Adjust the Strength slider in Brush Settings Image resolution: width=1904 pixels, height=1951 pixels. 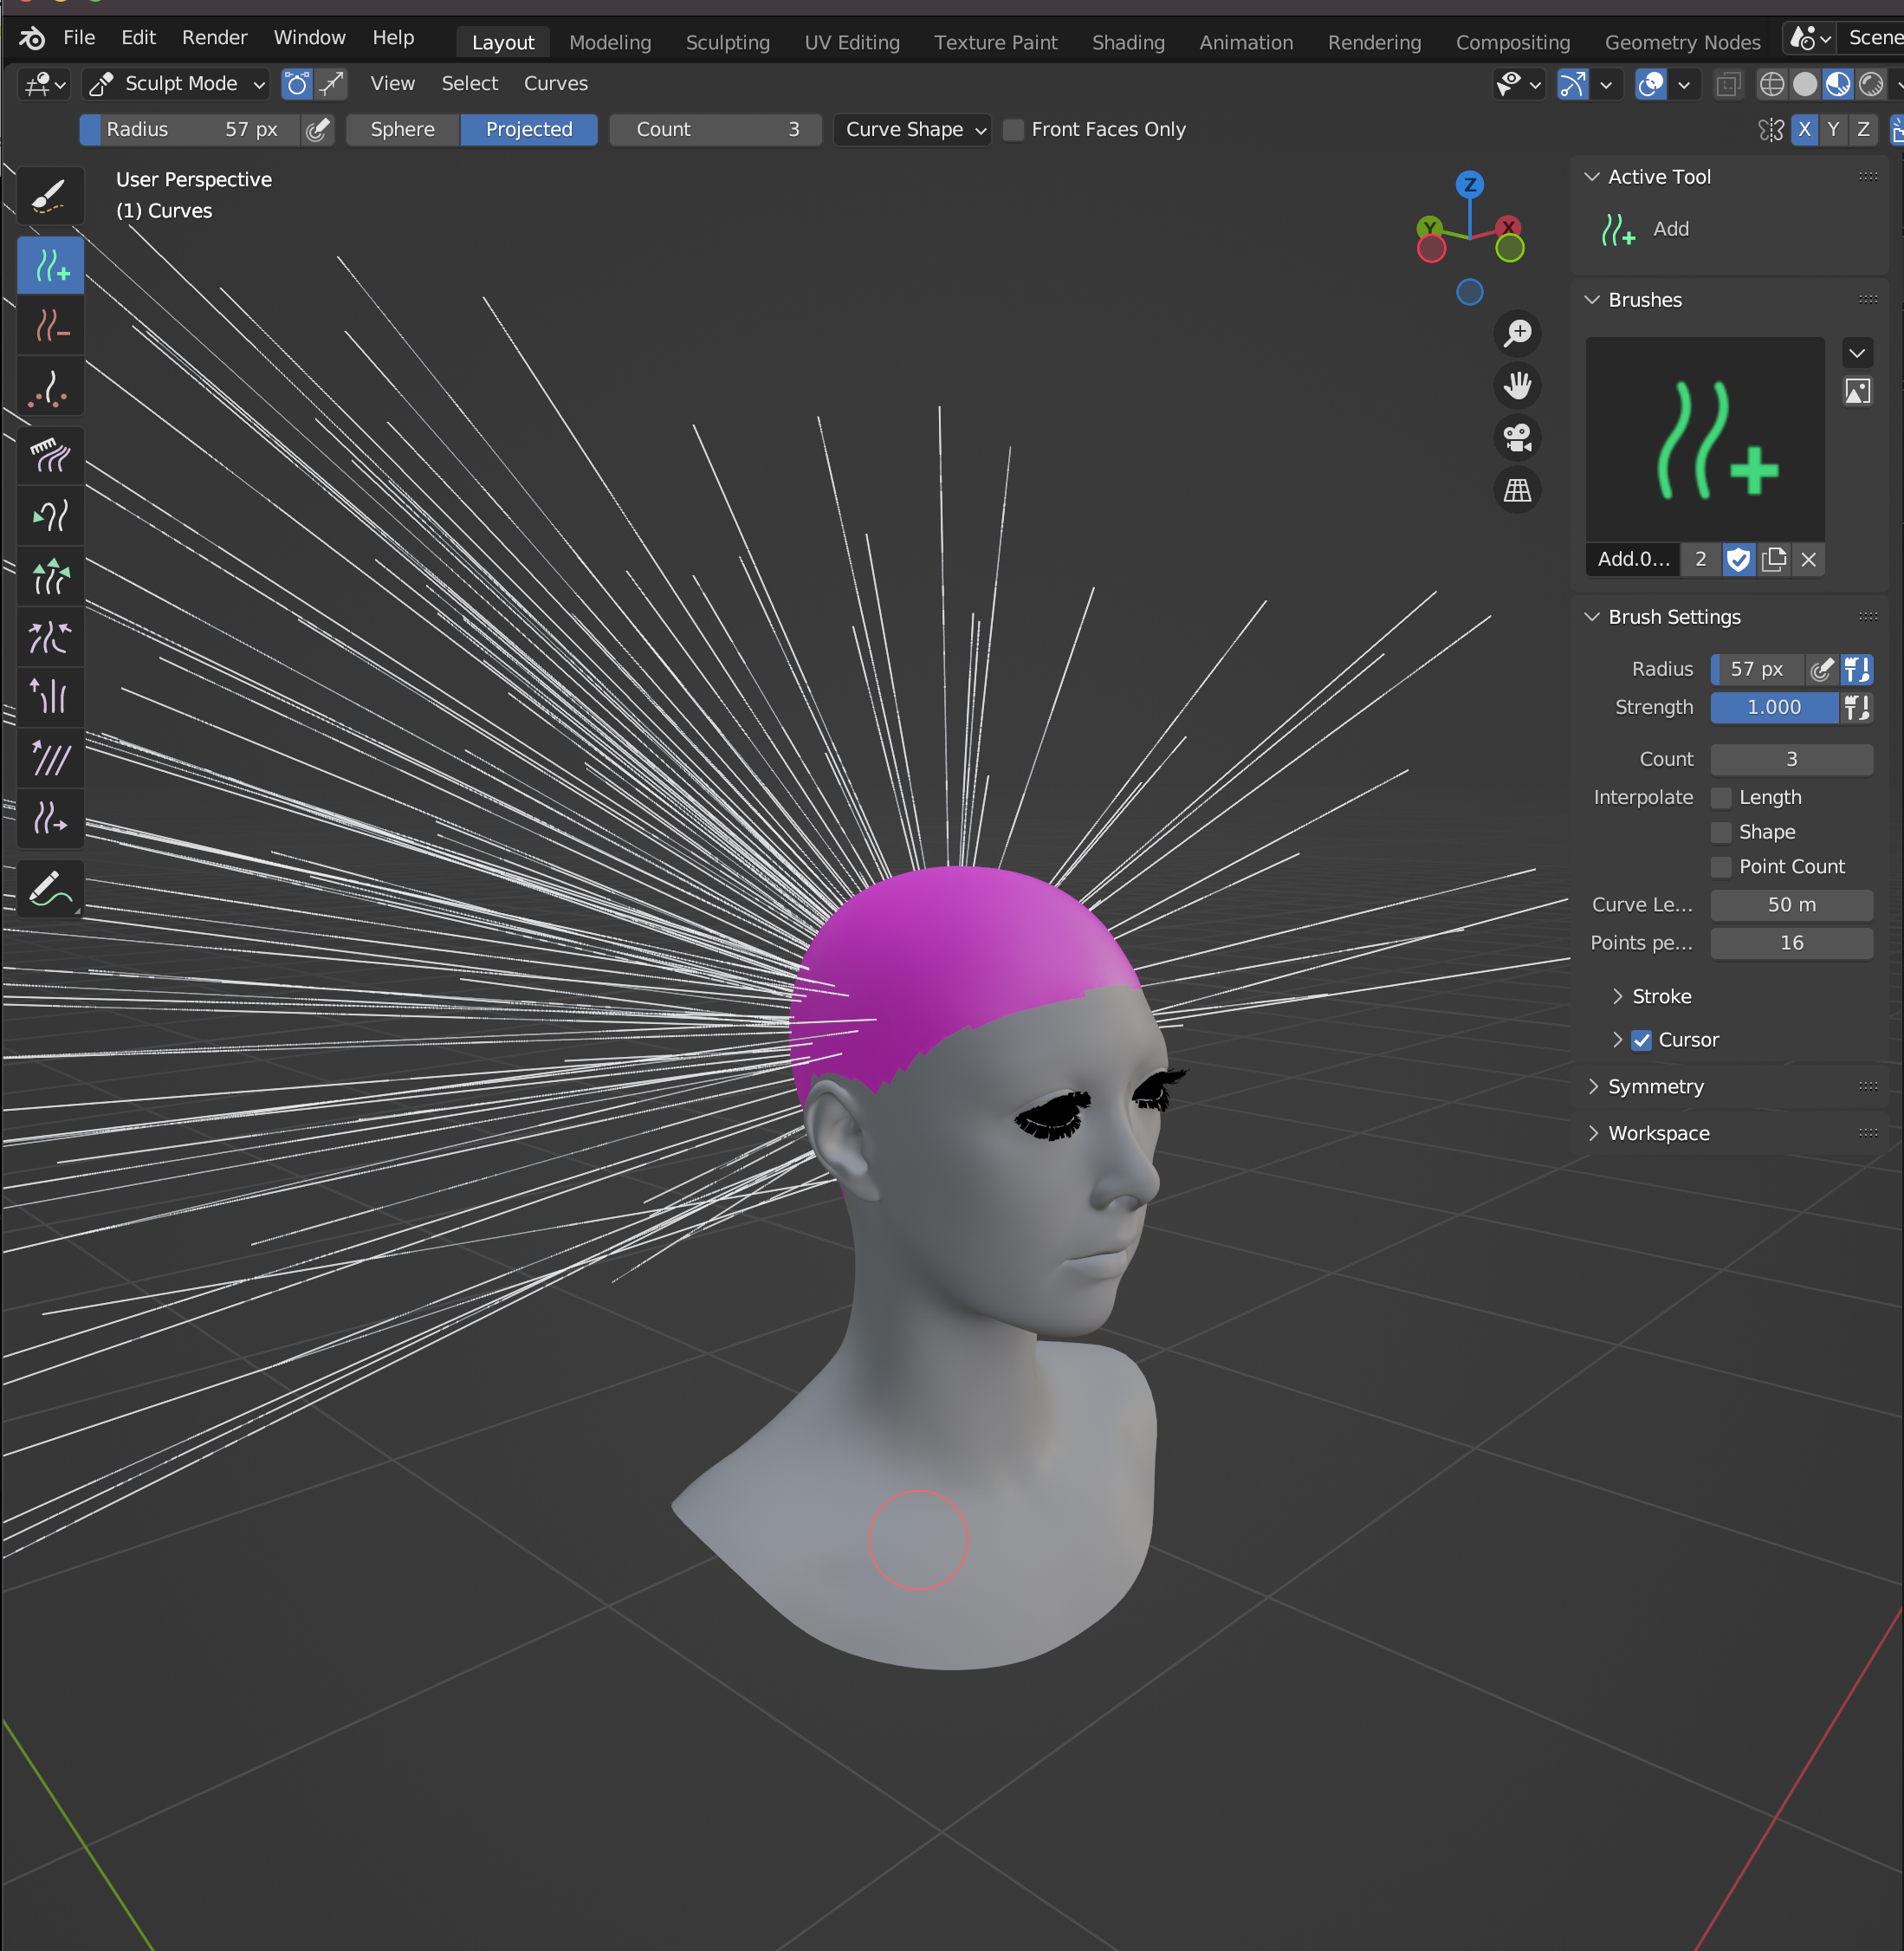click(x=1774, y=708)
